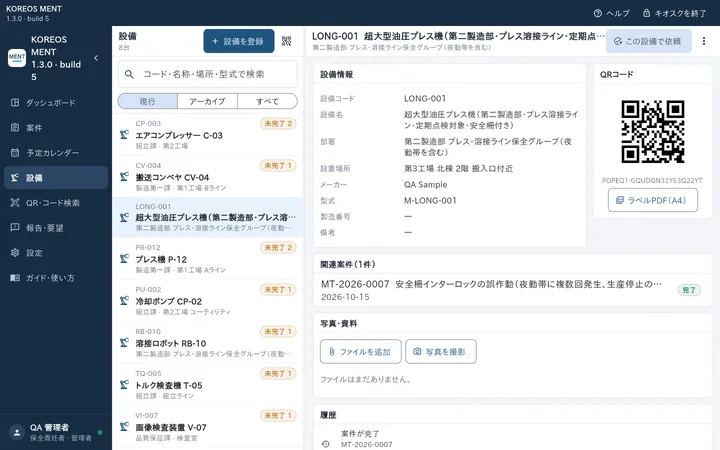Image resolution: width=720 pixels, height=450 pixels.
Task: Select 搬送コンベヤ CV-04 in list
Action: 208,177
